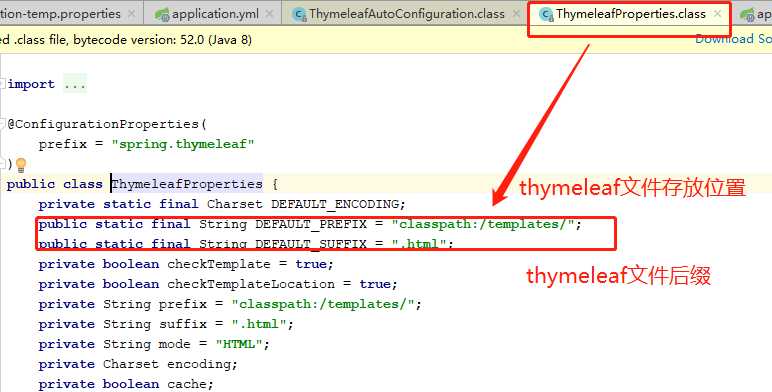Close the application.yml tab

click(269, 14)
